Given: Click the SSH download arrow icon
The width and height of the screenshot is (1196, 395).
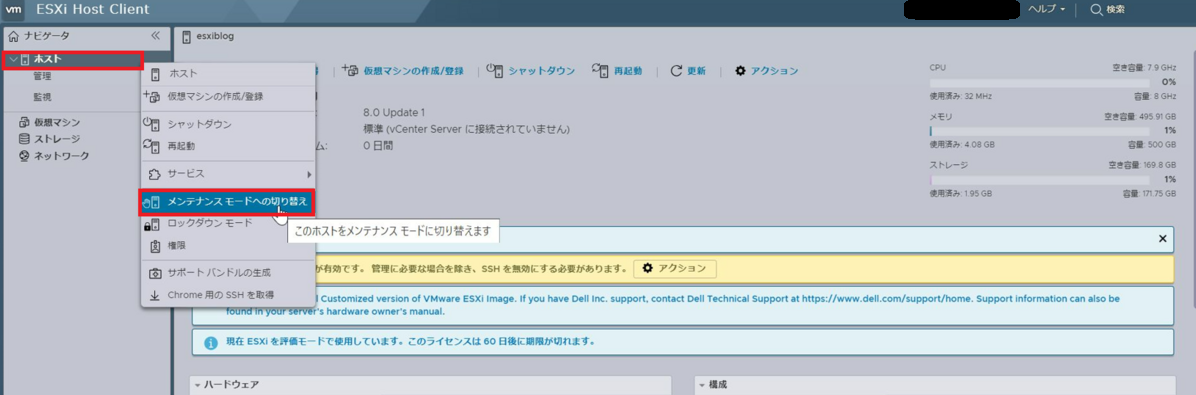Looking at the screenshot, I should point(154,294).
